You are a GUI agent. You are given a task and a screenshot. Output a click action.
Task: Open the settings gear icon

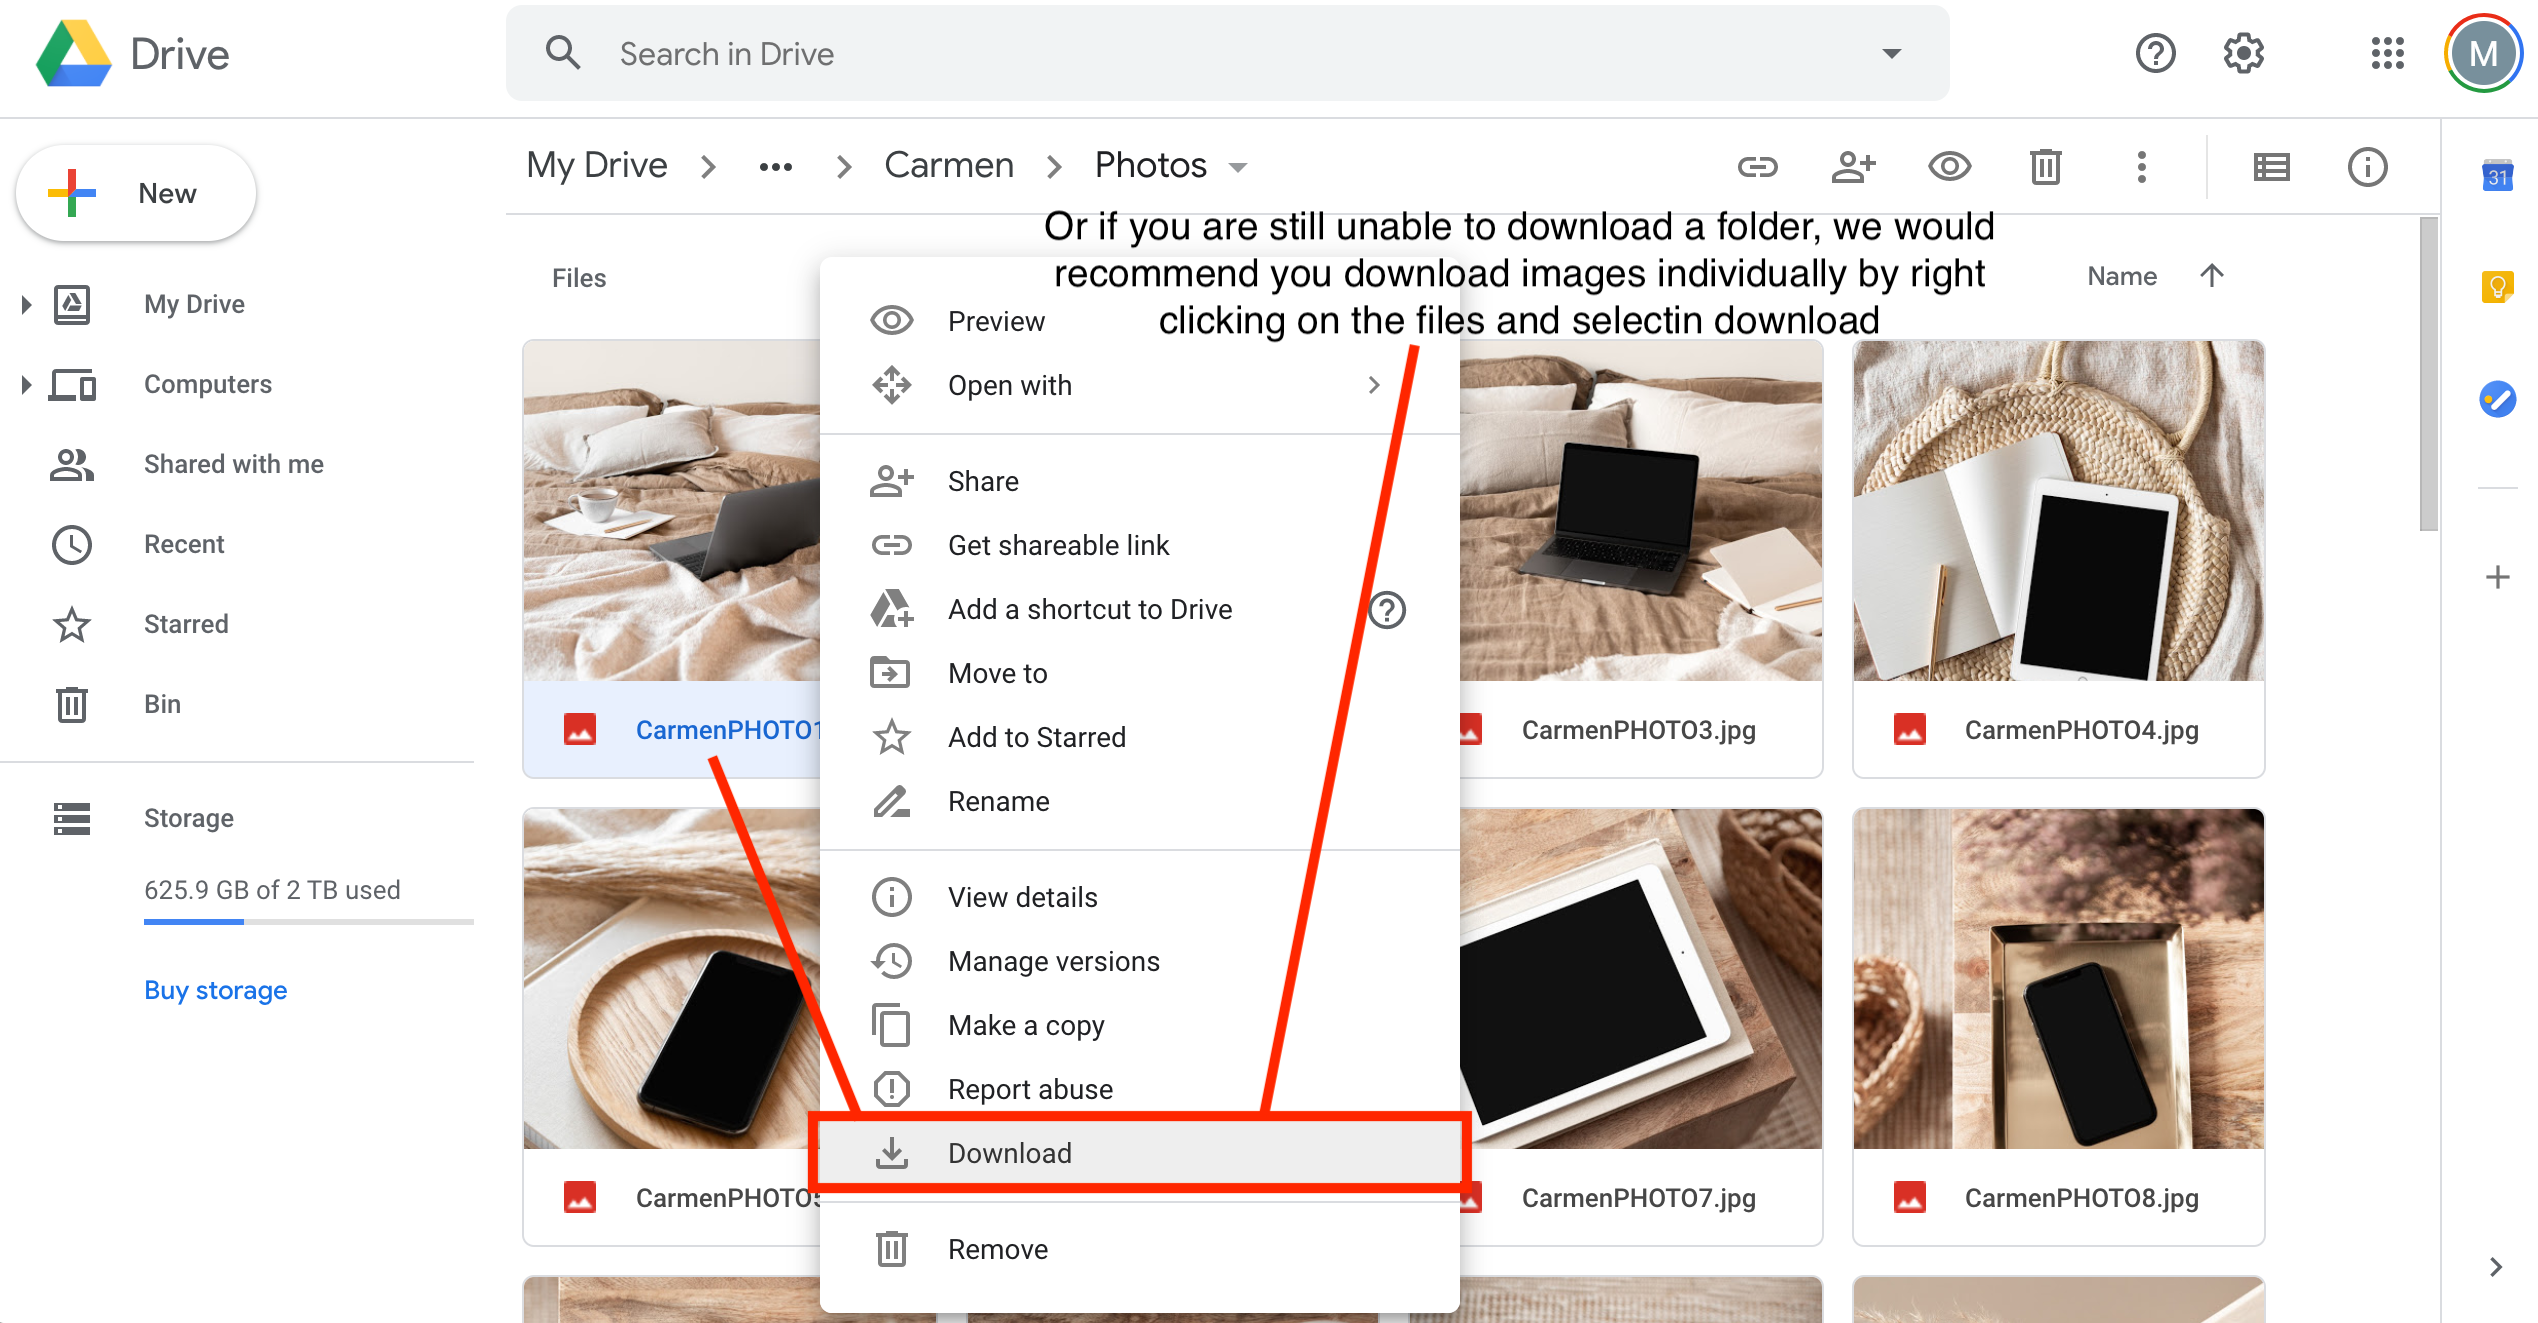pyautogui.click(x=2243, y=53)
